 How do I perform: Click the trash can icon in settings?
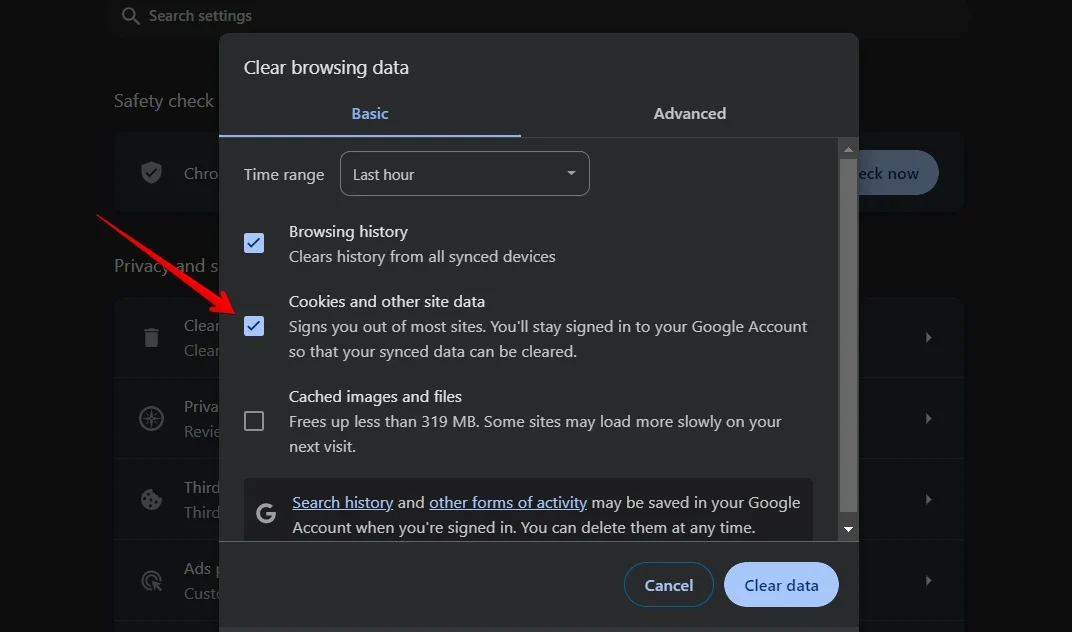click(x=151, y=337)
